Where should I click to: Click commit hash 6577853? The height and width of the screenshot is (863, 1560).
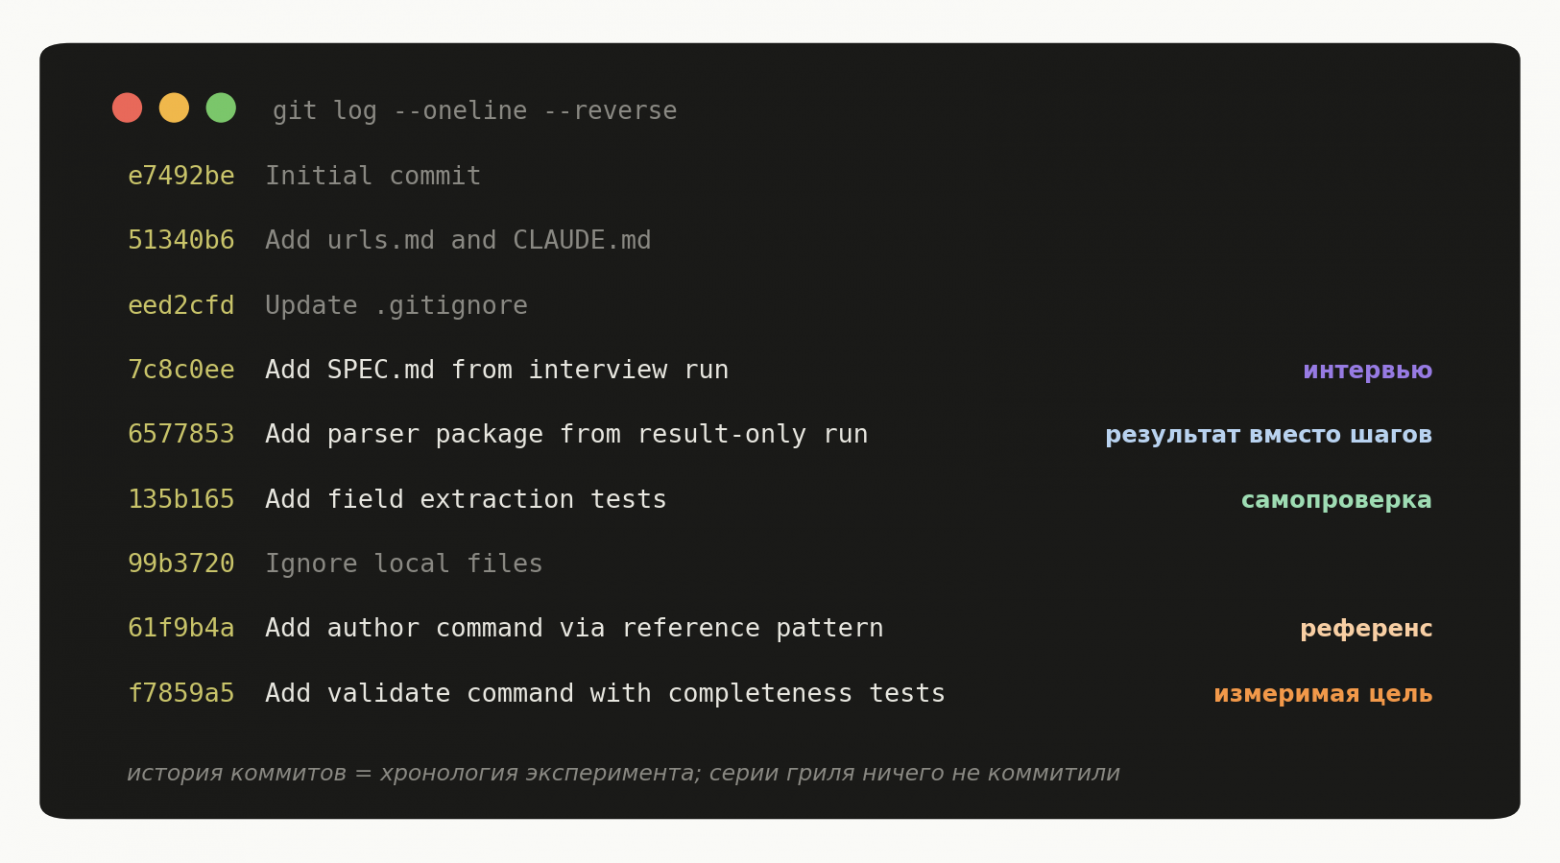pos(181,434)
